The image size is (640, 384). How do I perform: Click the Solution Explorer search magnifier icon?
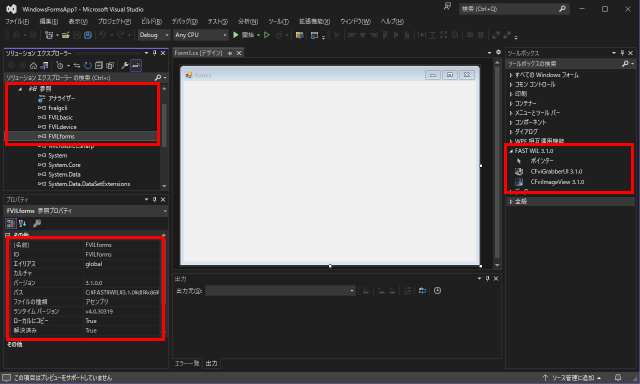coord(158,78)
